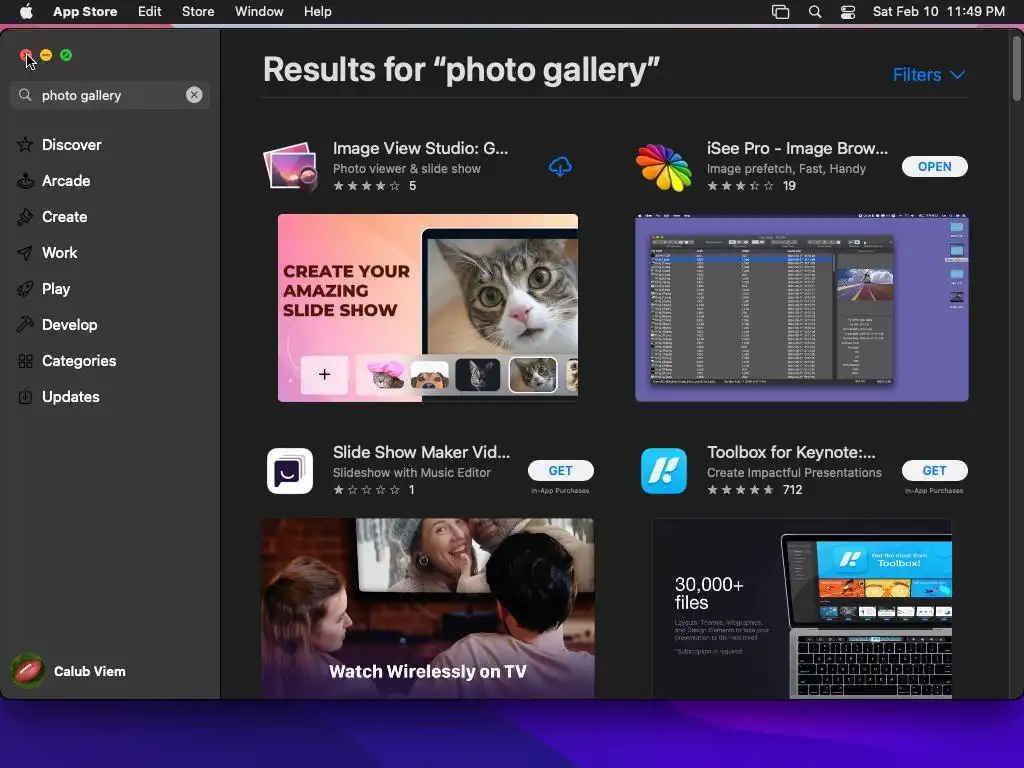1024x768 pixels.
Task: Open iSee Pro colorful app icon
Action: (x=664, y=167)
